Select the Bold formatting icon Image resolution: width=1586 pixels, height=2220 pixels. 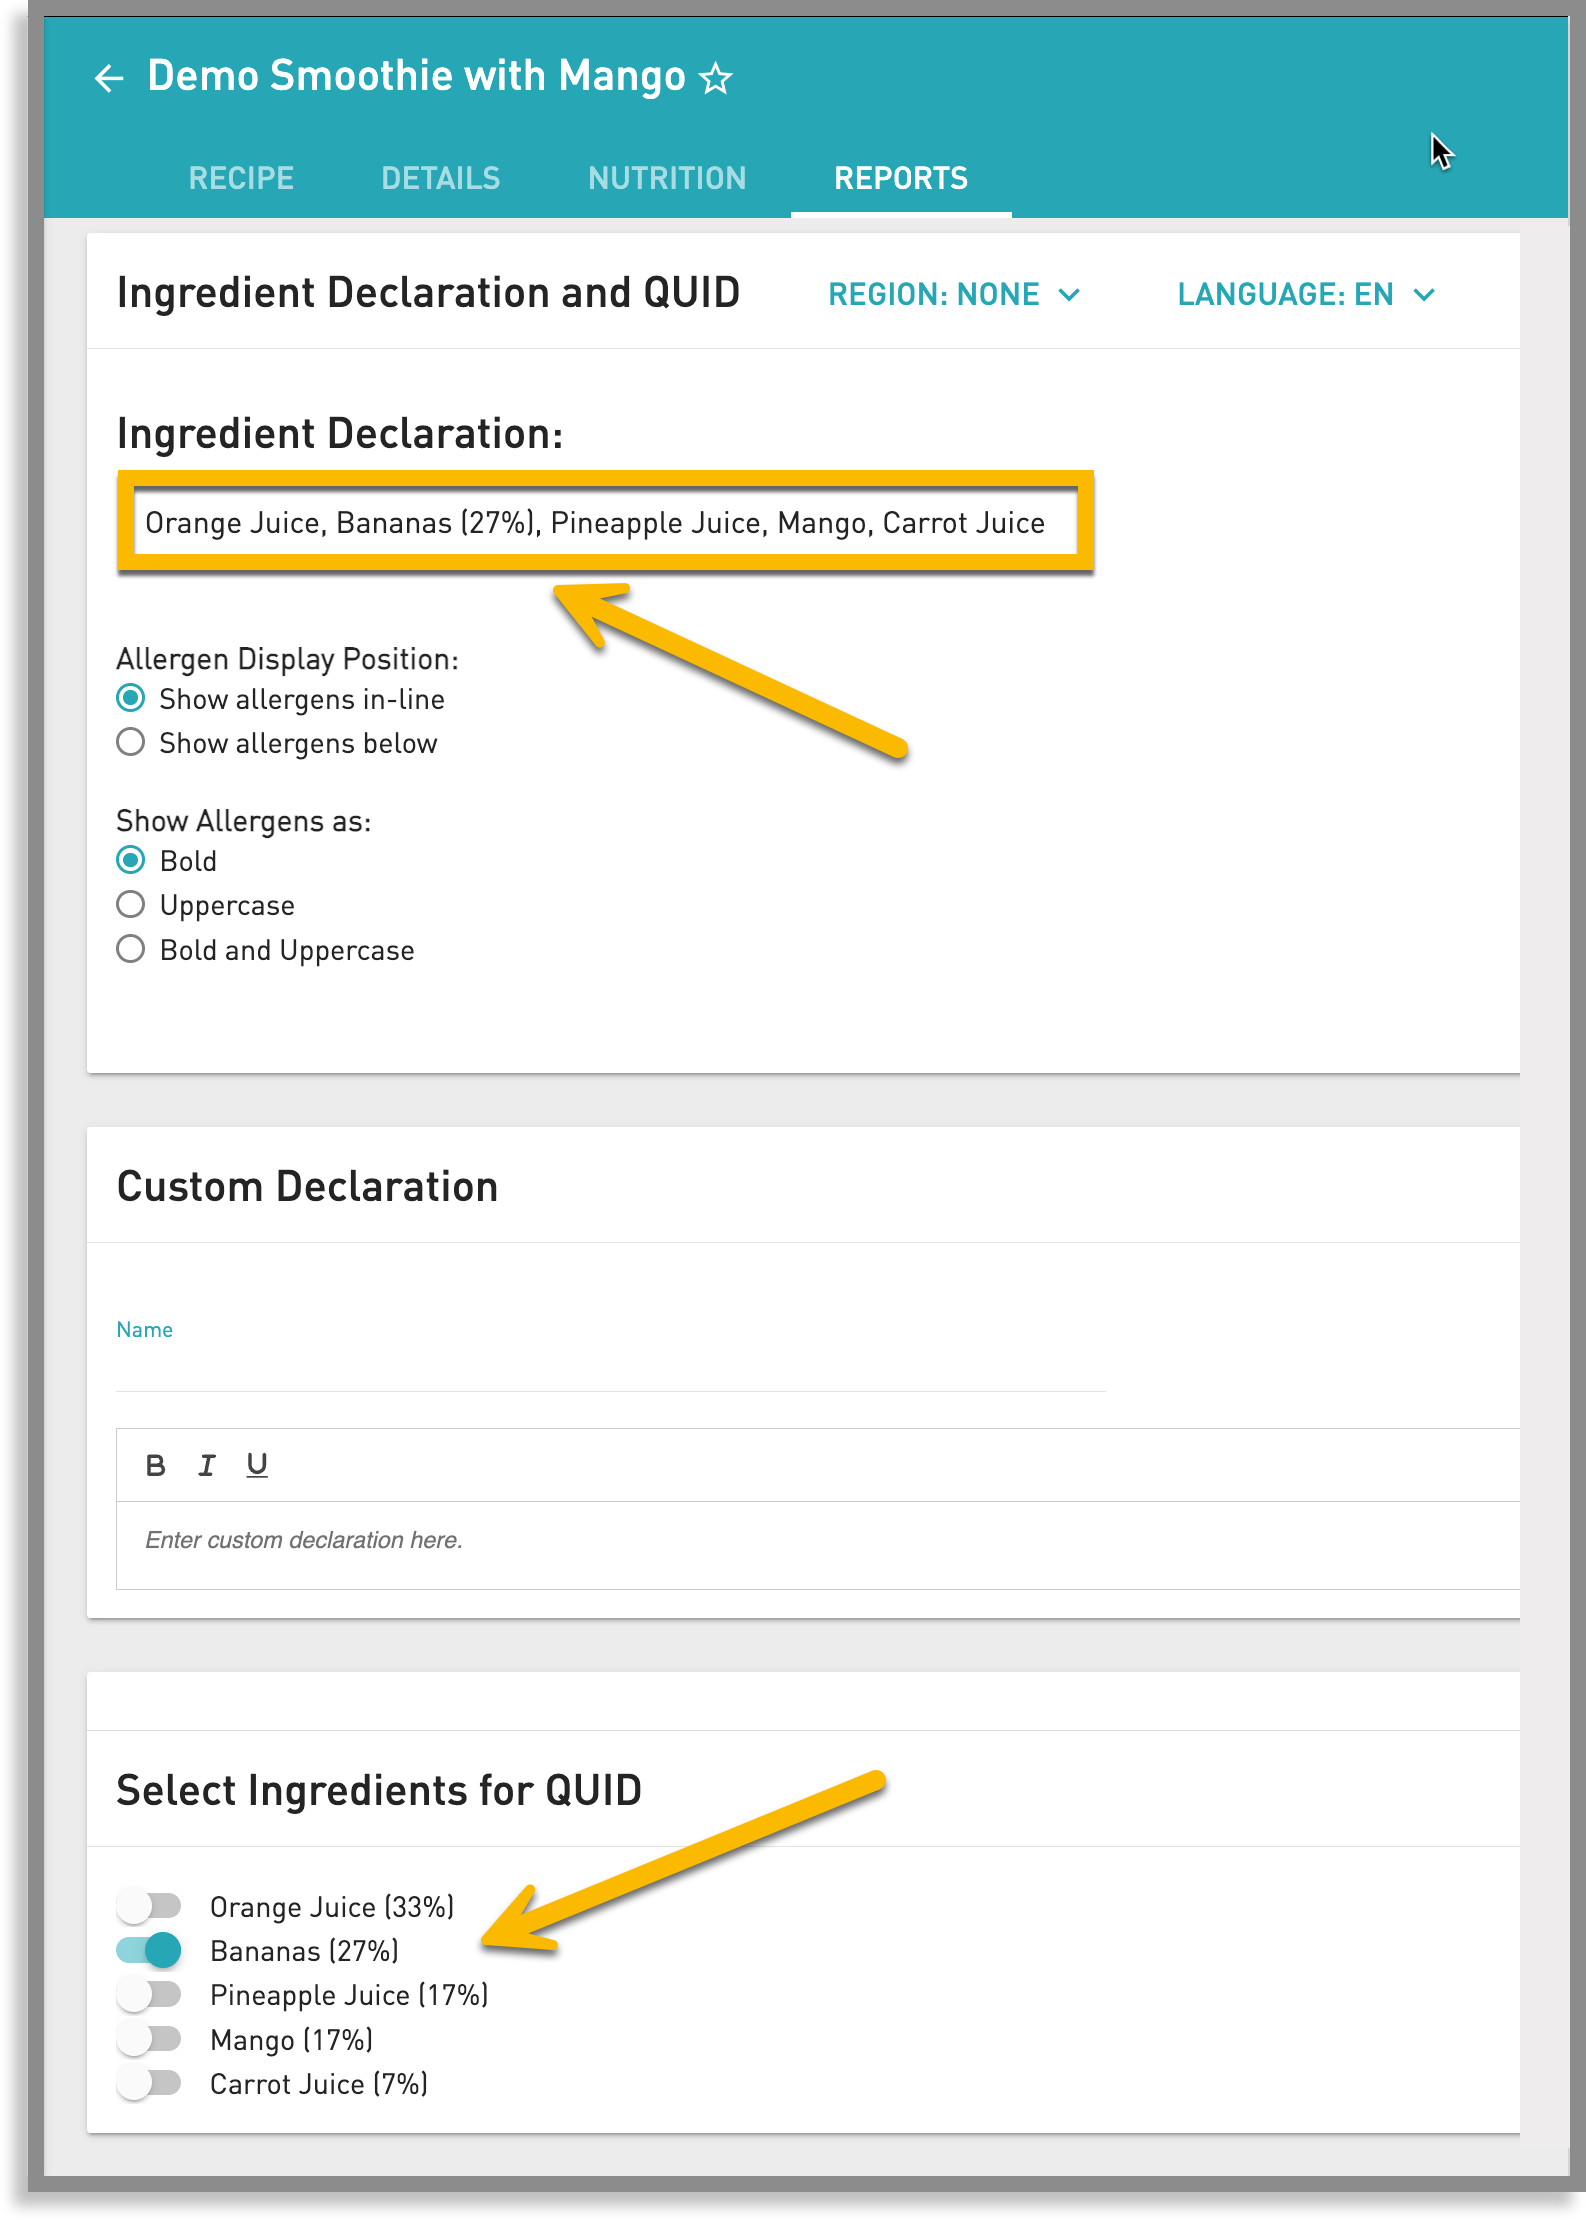pyautogui.click(x=156, y=1464)
